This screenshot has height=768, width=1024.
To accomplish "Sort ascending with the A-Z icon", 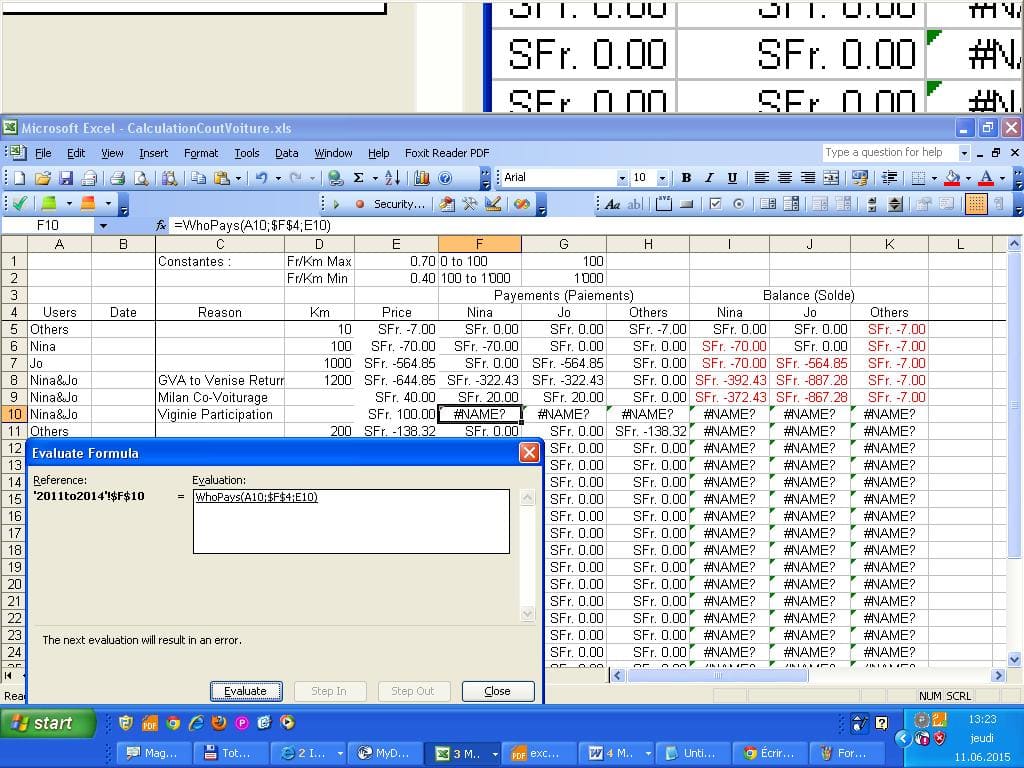I will (x=392, y=178).
